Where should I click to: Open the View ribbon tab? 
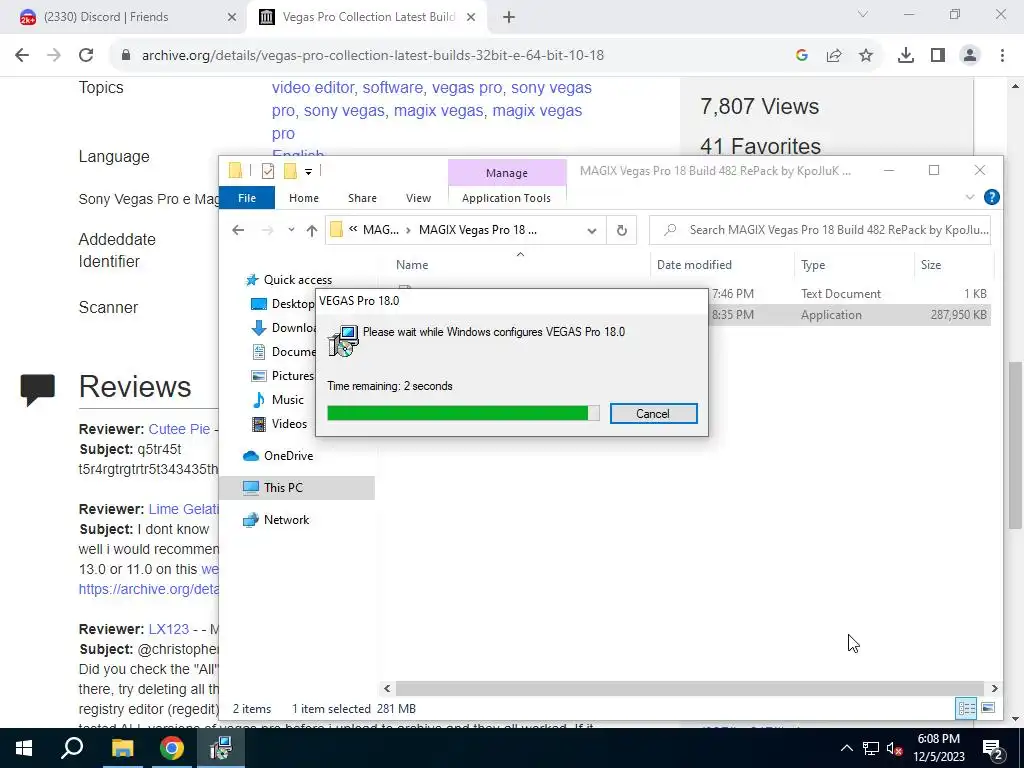[418, 198]
